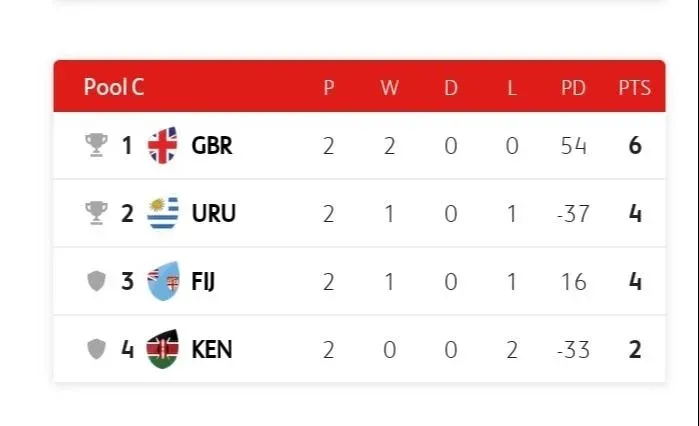Open the URU team link
The image size is (699, 426).
click(x=213, y=213)
